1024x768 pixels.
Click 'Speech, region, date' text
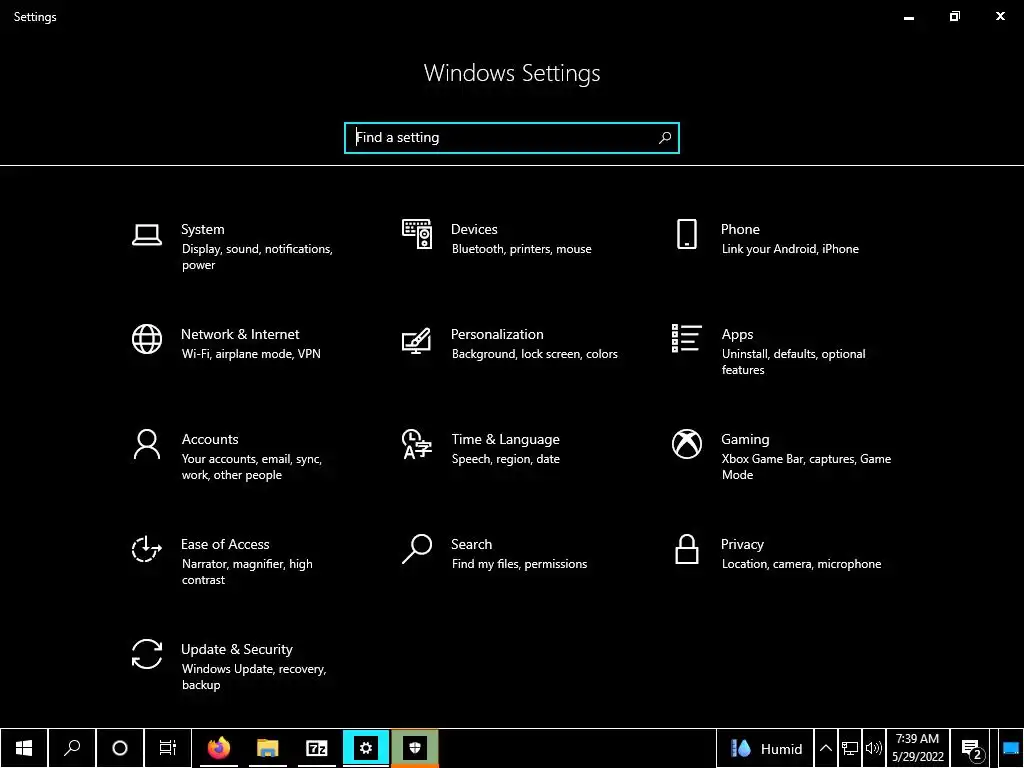(x=505, y=459)
